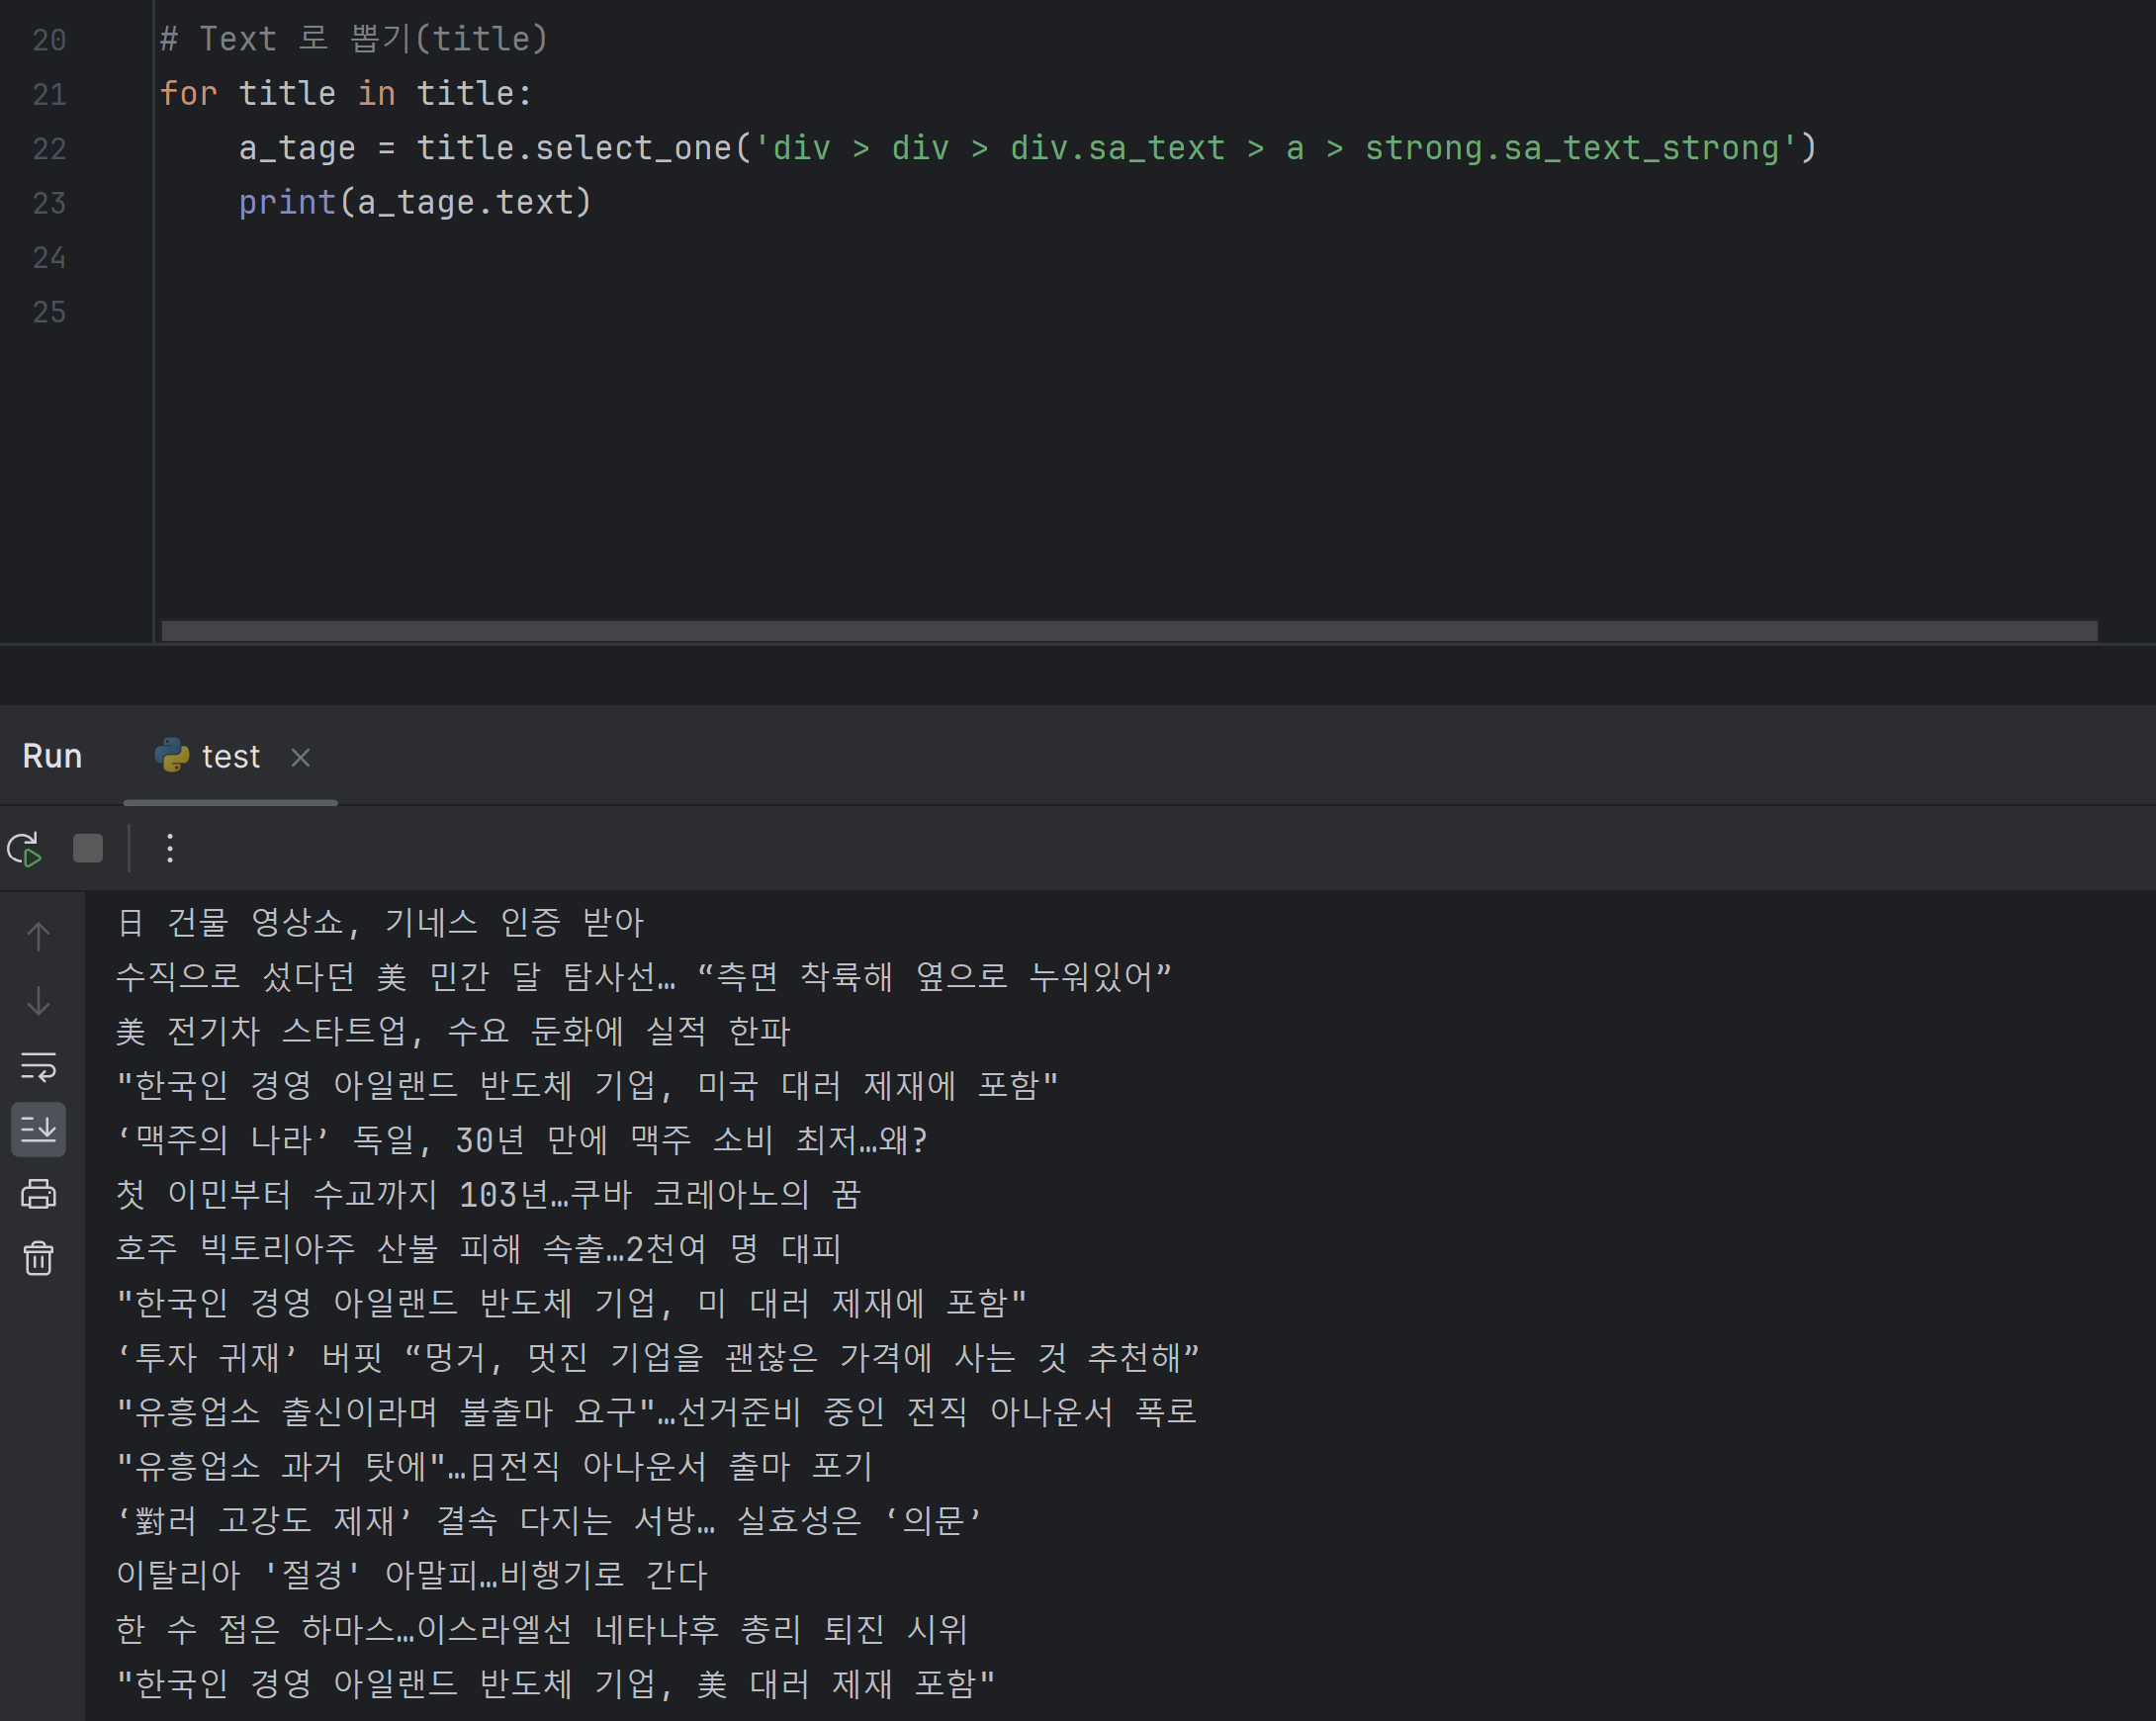Click line number 22 in the gutter
The width and height of the screenshot is (2156, 1721).
click(49, 149)
